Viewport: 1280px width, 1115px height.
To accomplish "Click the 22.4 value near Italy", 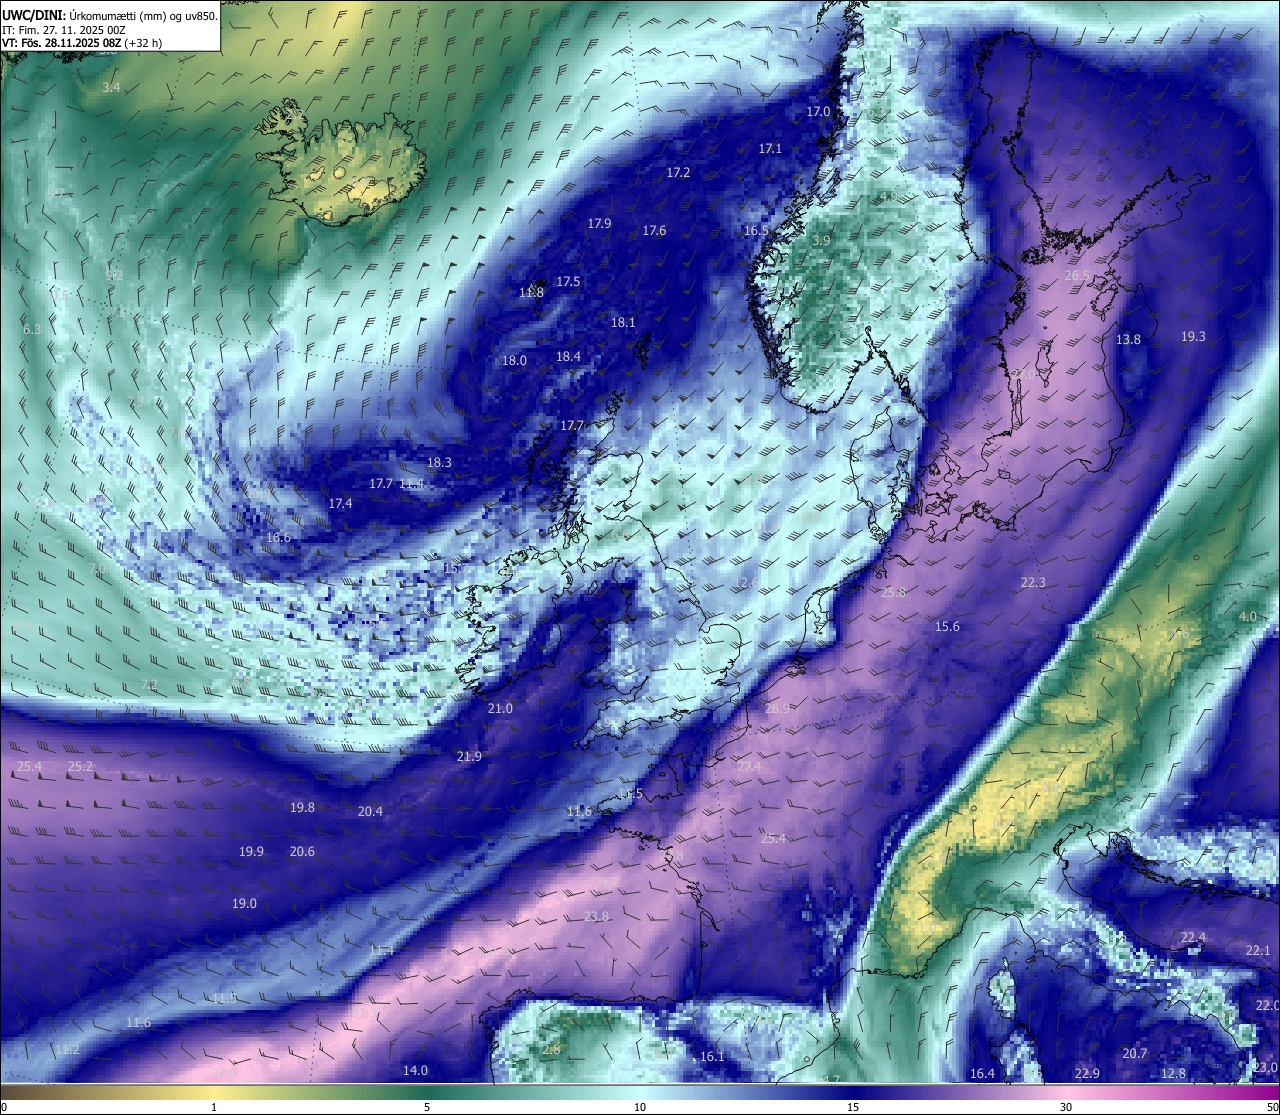I will tap(1193, 938).
